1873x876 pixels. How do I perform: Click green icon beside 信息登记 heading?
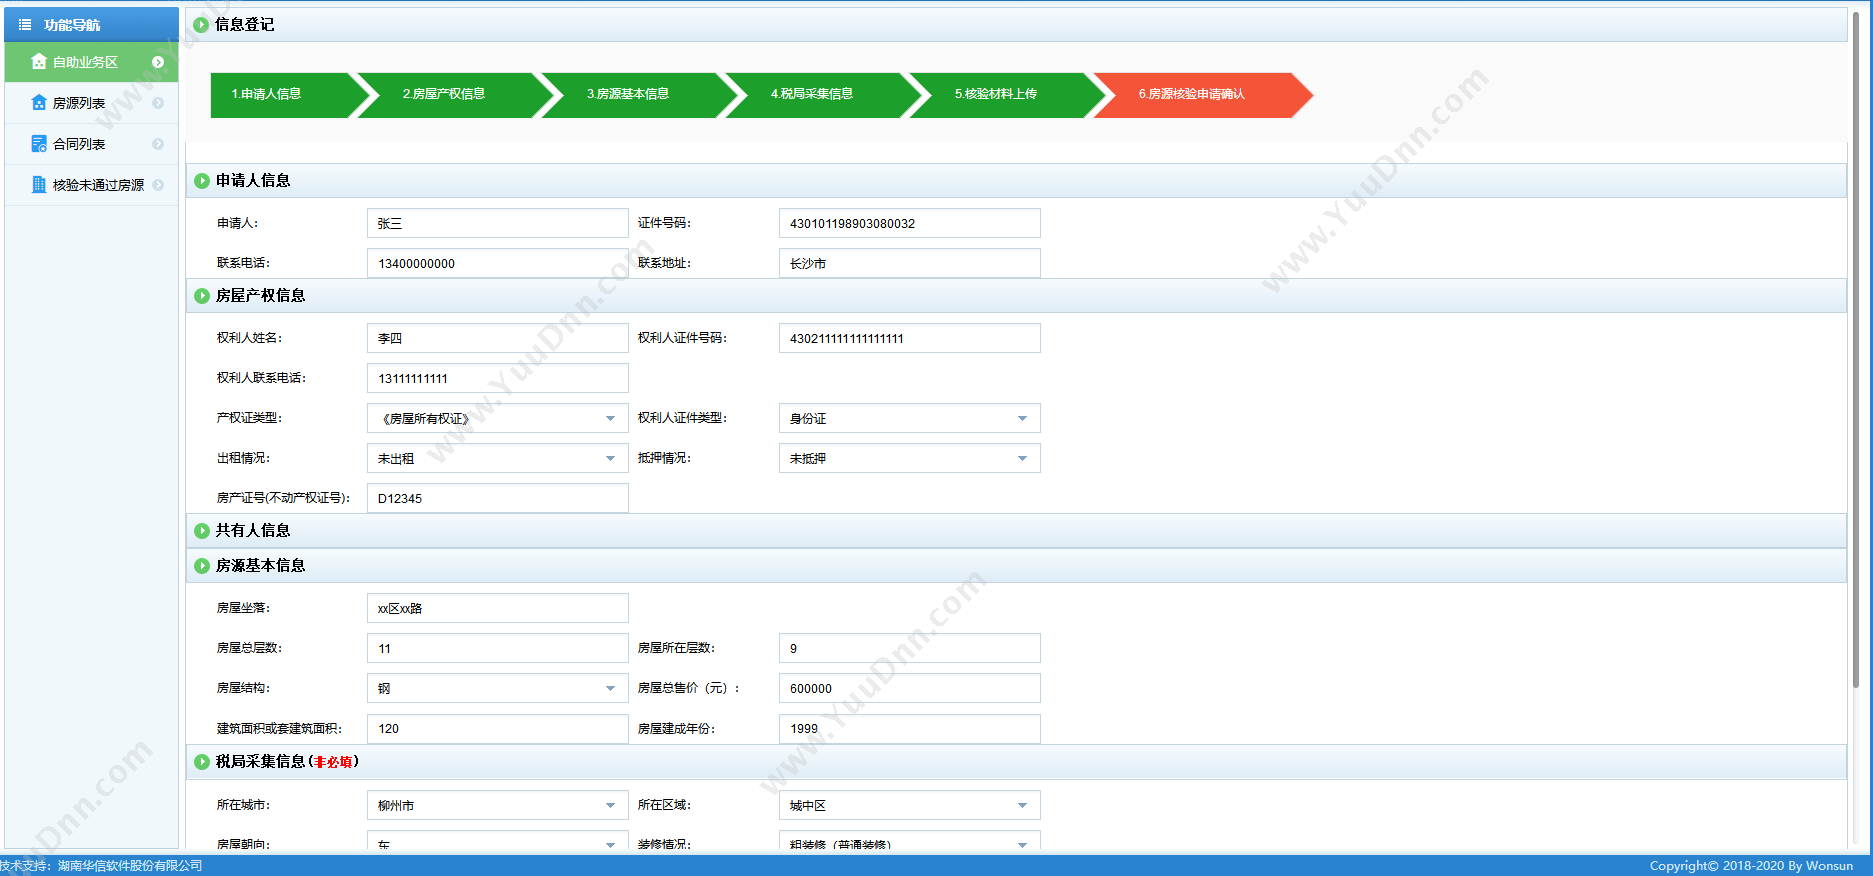click(201, 25)
